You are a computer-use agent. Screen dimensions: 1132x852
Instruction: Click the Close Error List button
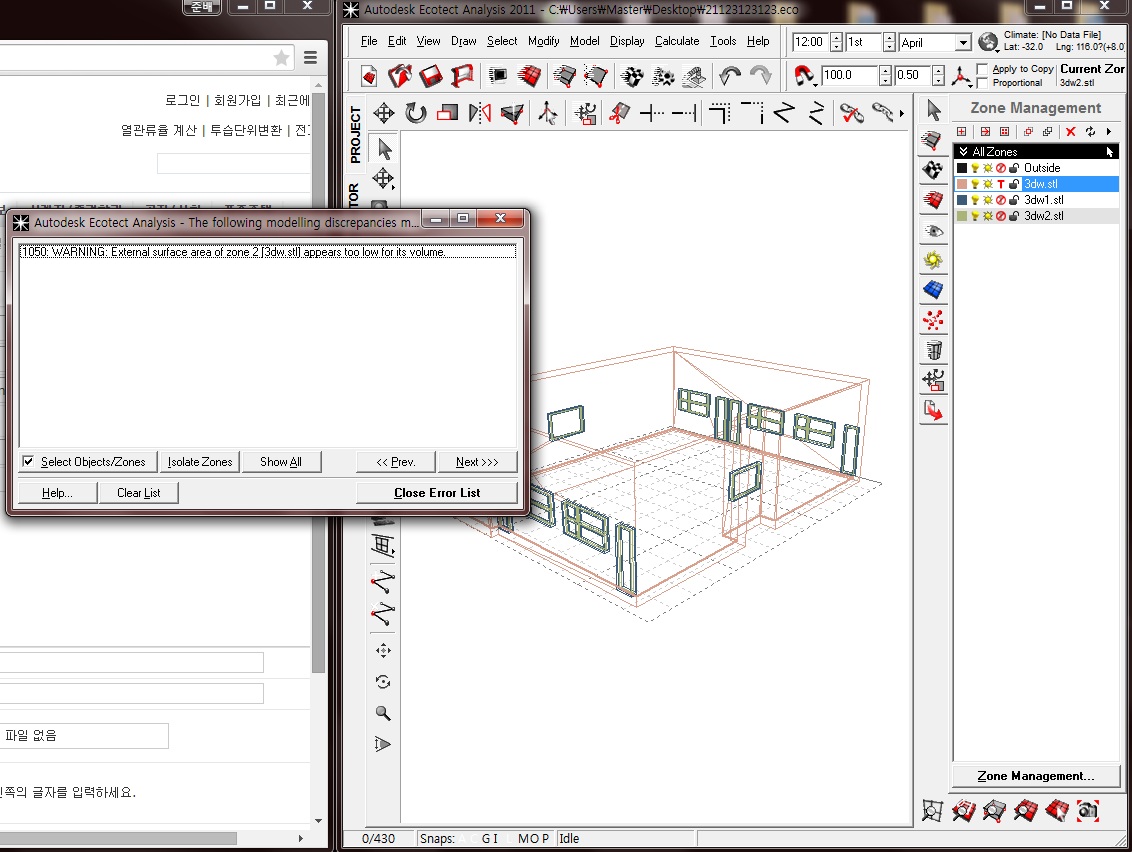pyautogui.click(x=437, y=493)
